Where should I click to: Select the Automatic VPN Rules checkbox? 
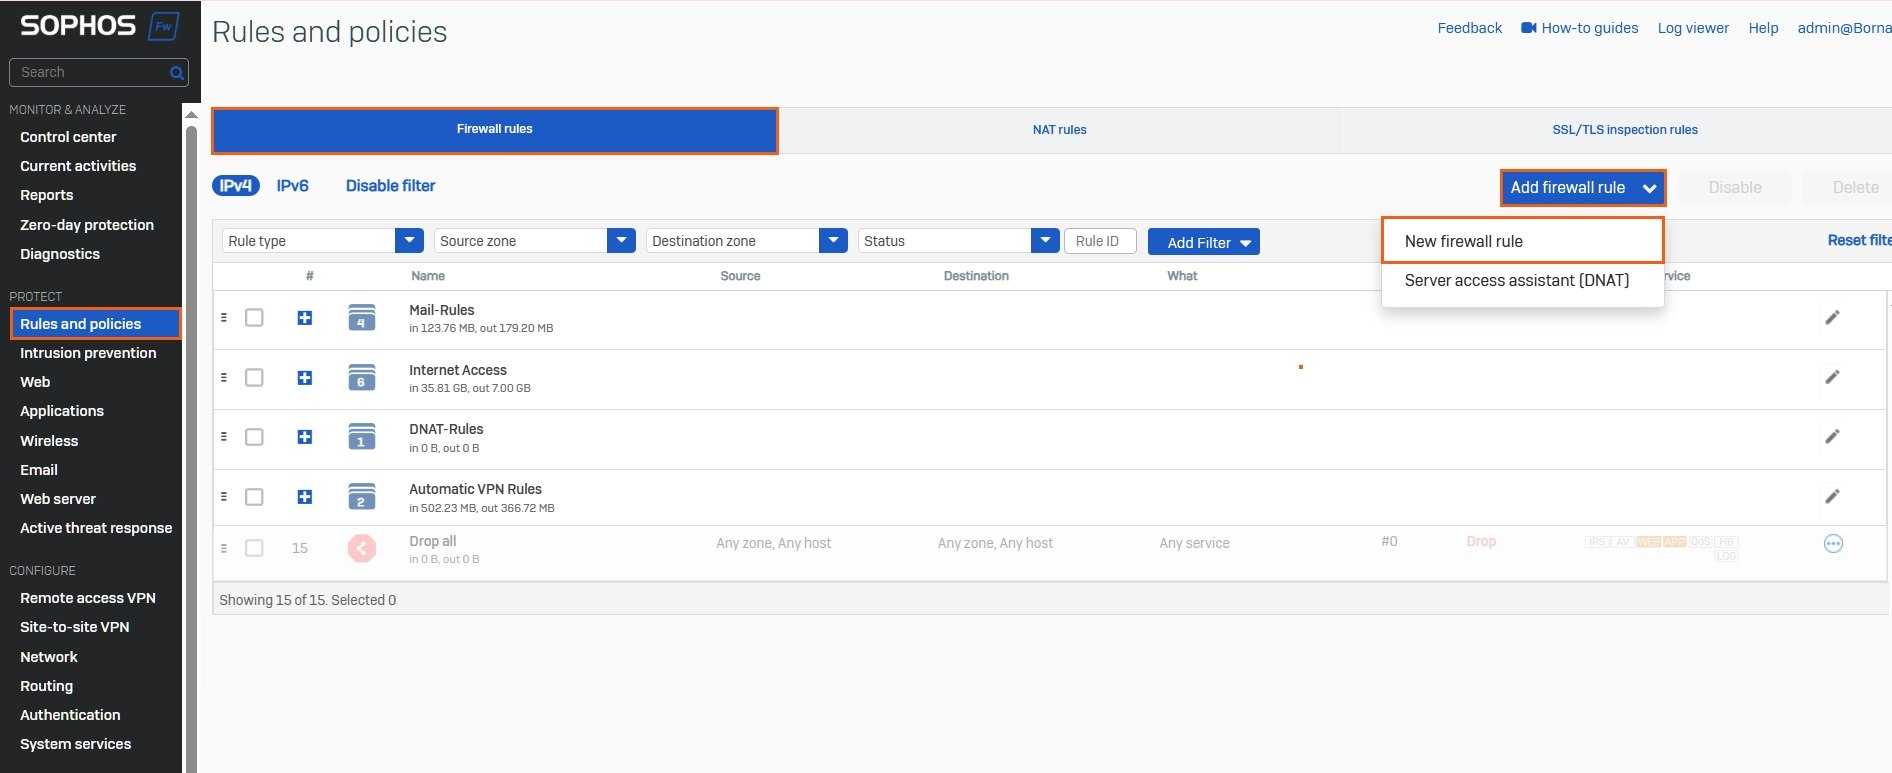click(254, 497)
